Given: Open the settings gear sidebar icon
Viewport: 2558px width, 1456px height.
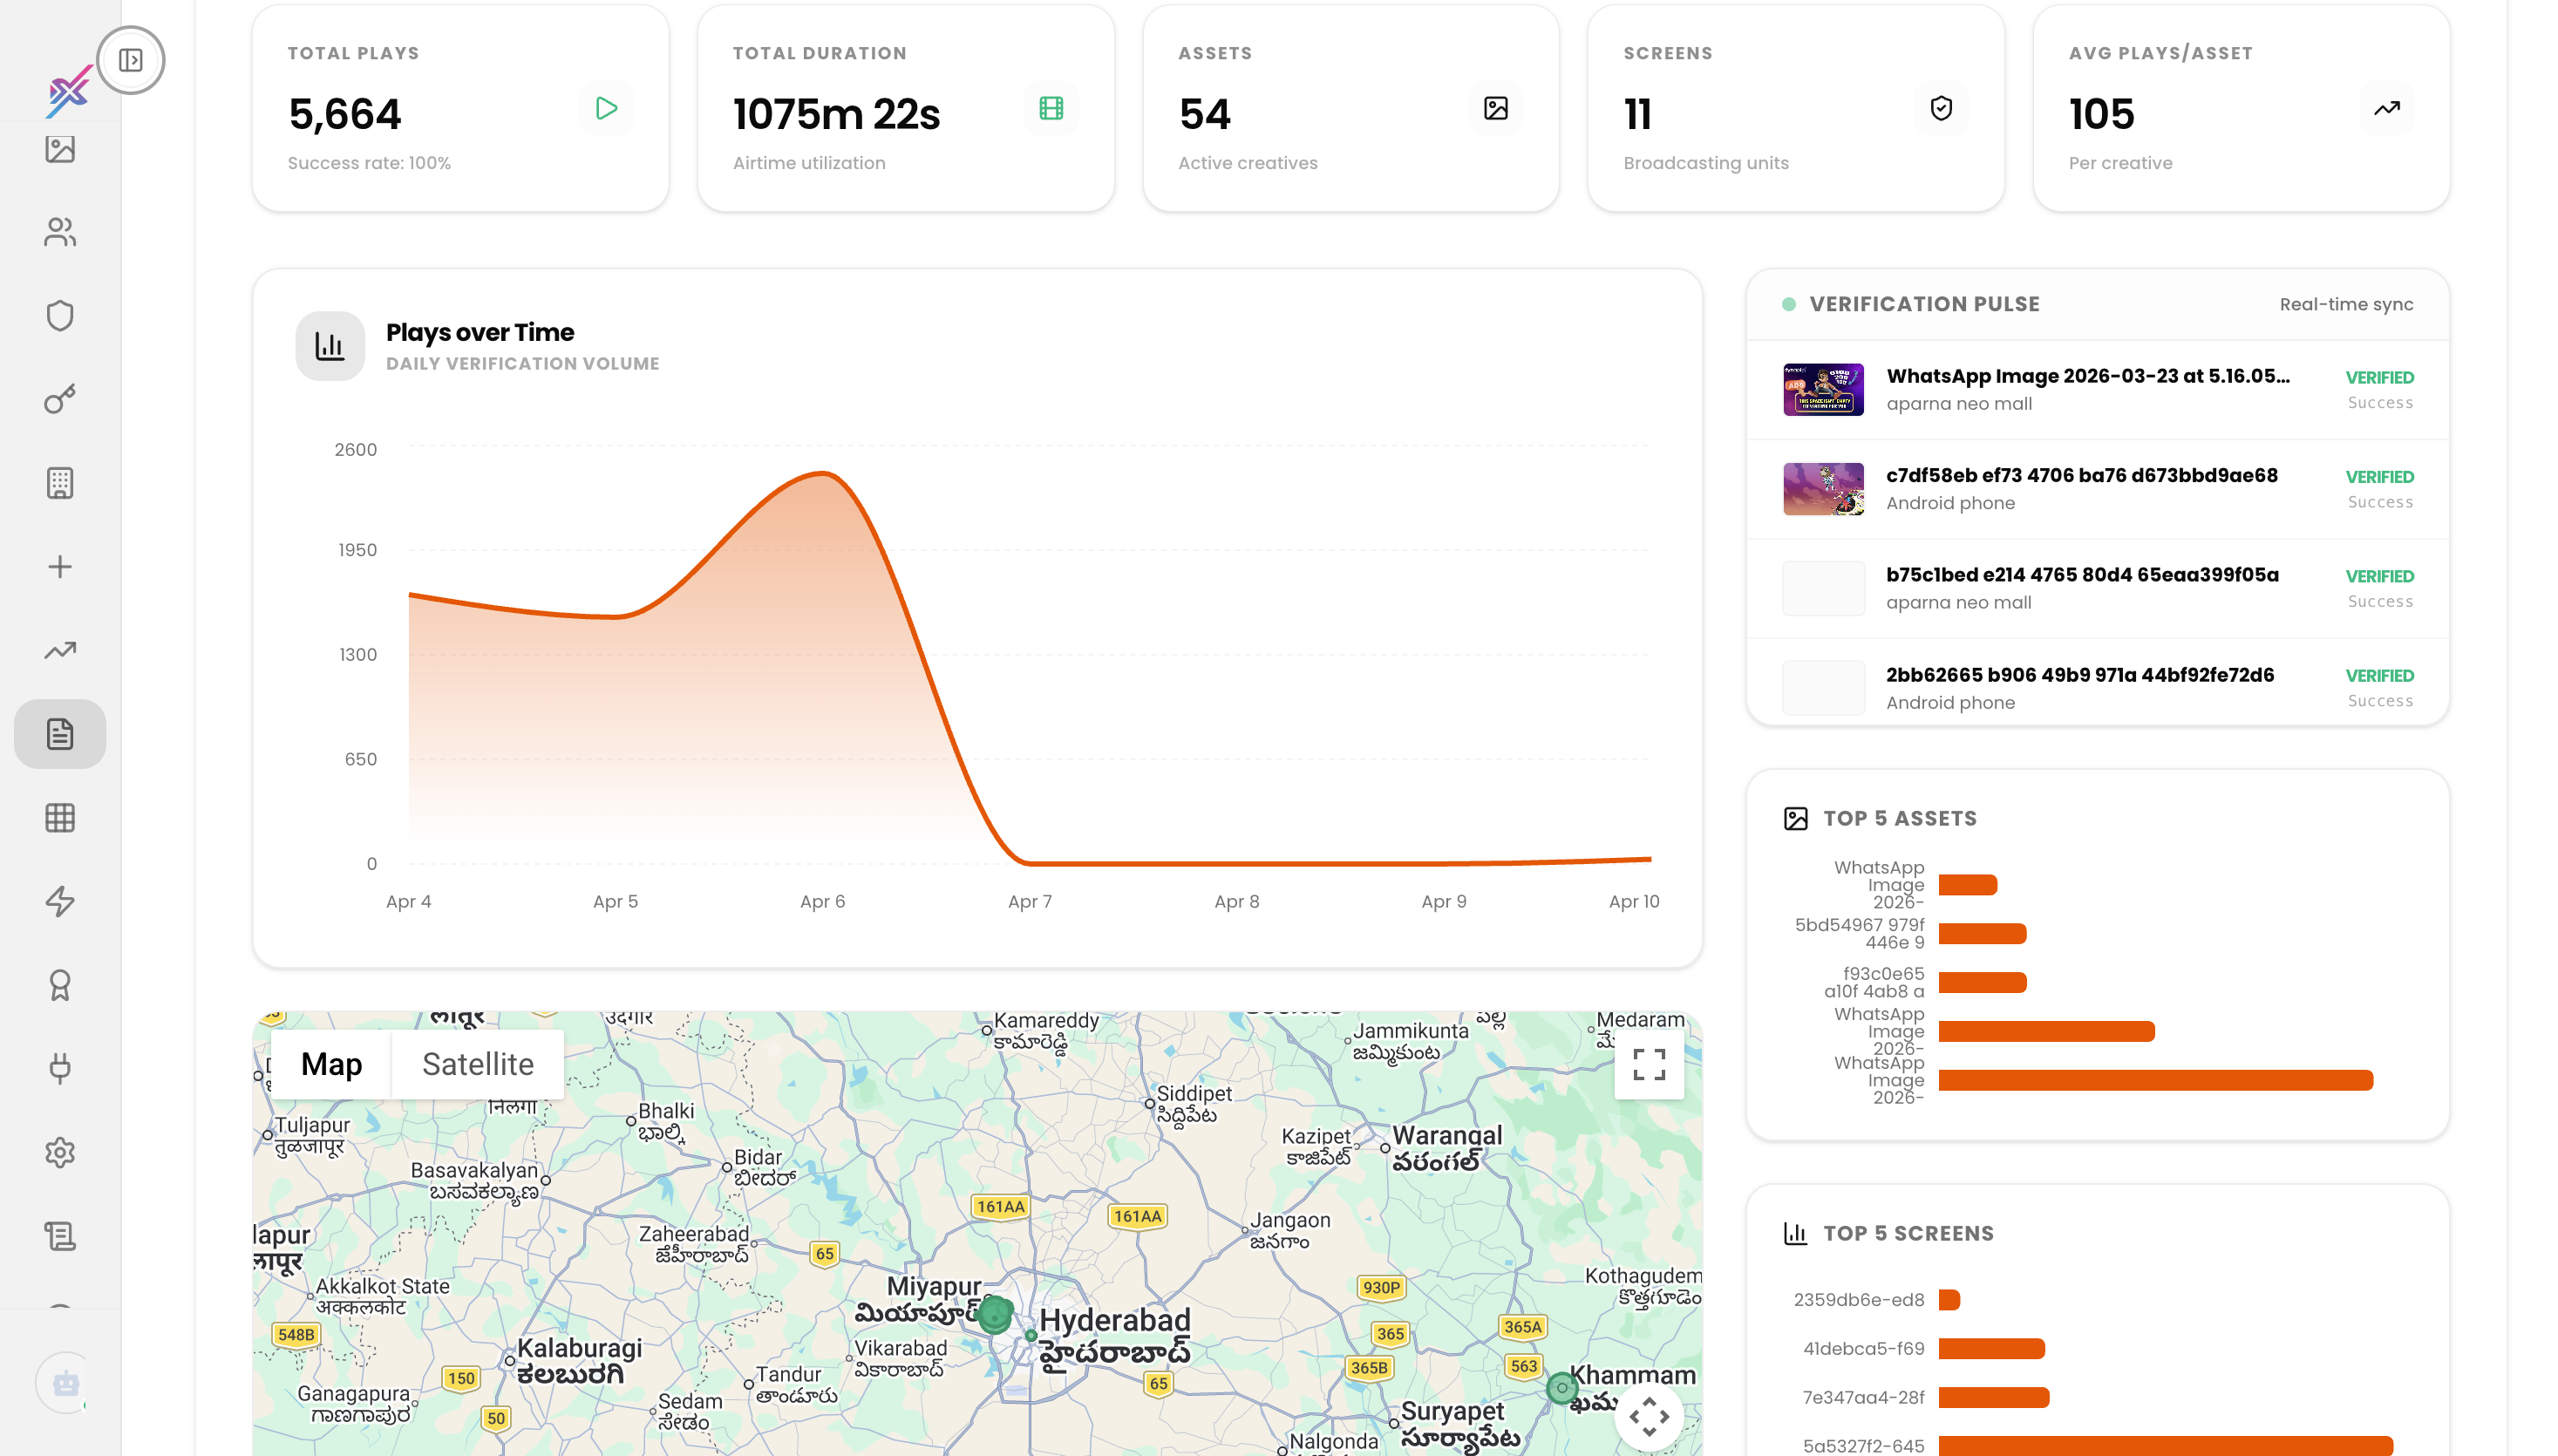Looking at the screenshot, I should pyautogui.click(x=60, y=1152).
